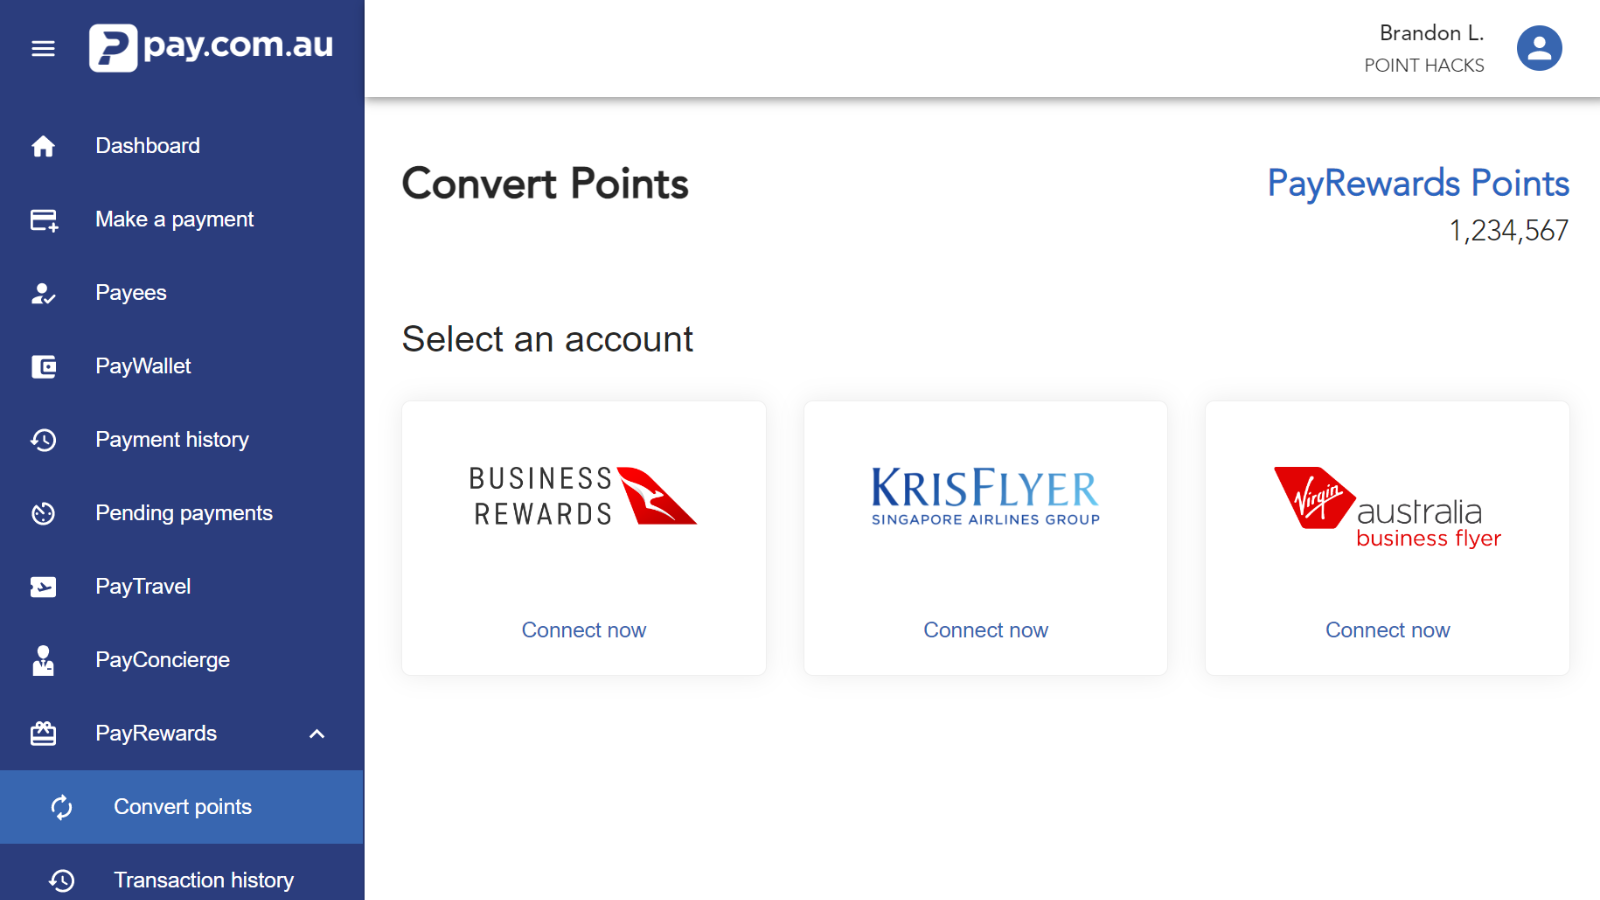This screenshot has height=900, width=1600.
Task: Connect now for KrisFlyer
Action: [986, 630]
